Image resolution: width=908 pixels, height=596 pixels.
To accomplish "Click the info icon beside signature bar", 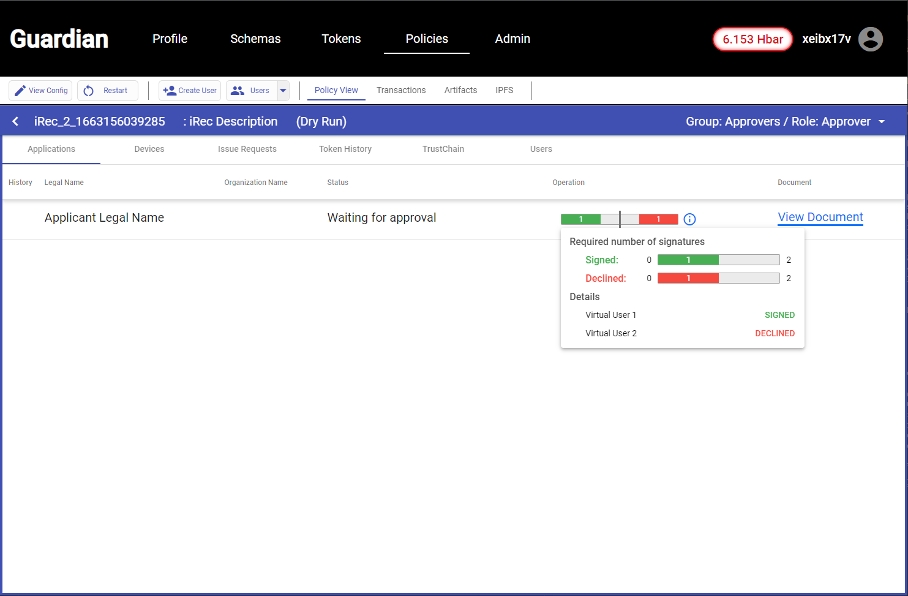I will [690, 219].
